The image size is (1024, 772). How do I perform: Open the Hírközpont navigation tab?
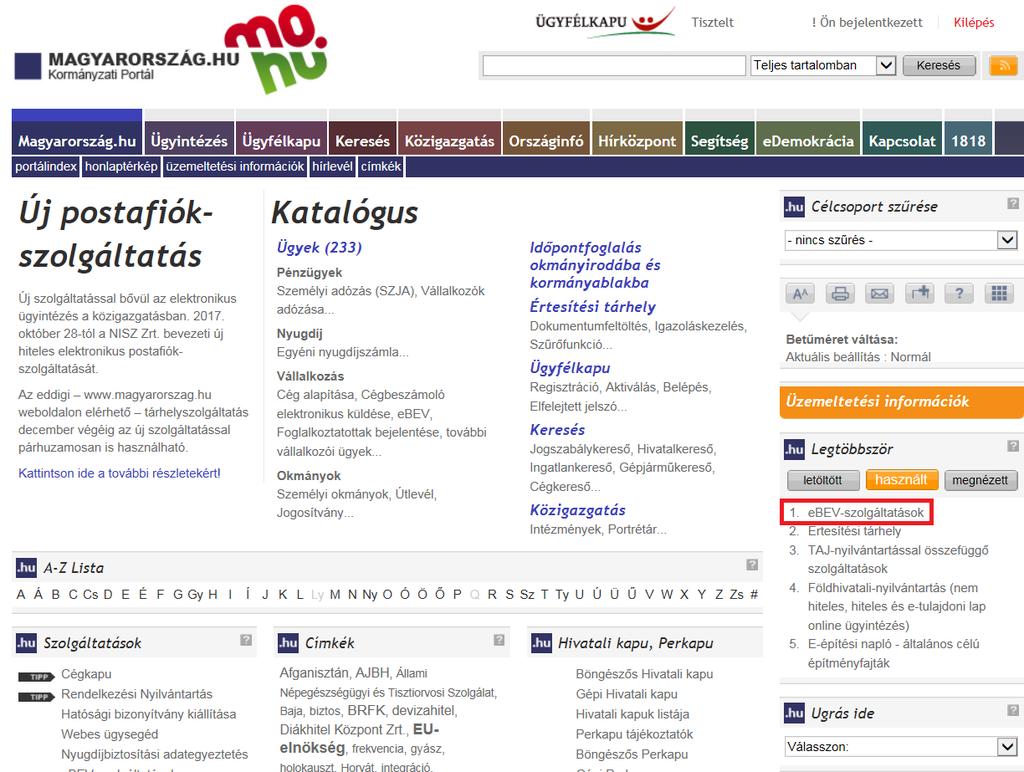pyautogui.click(x=637, y=140)
